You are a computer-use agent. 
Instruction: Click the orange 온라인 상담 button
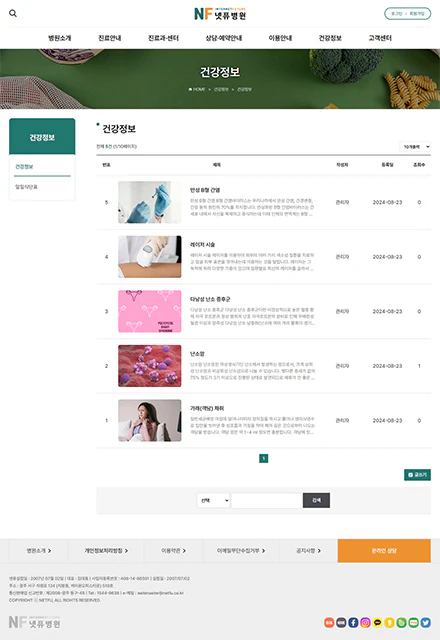(x=384, y=551)
